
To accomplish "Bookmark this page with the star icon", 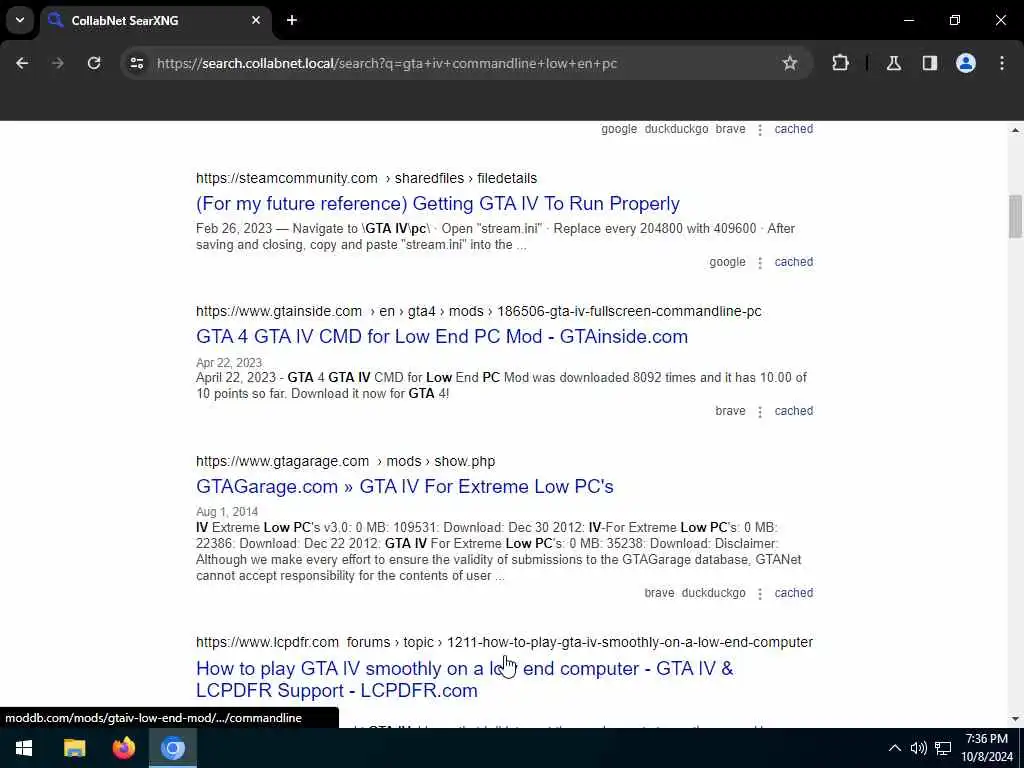I will click(x=790, y=63).
